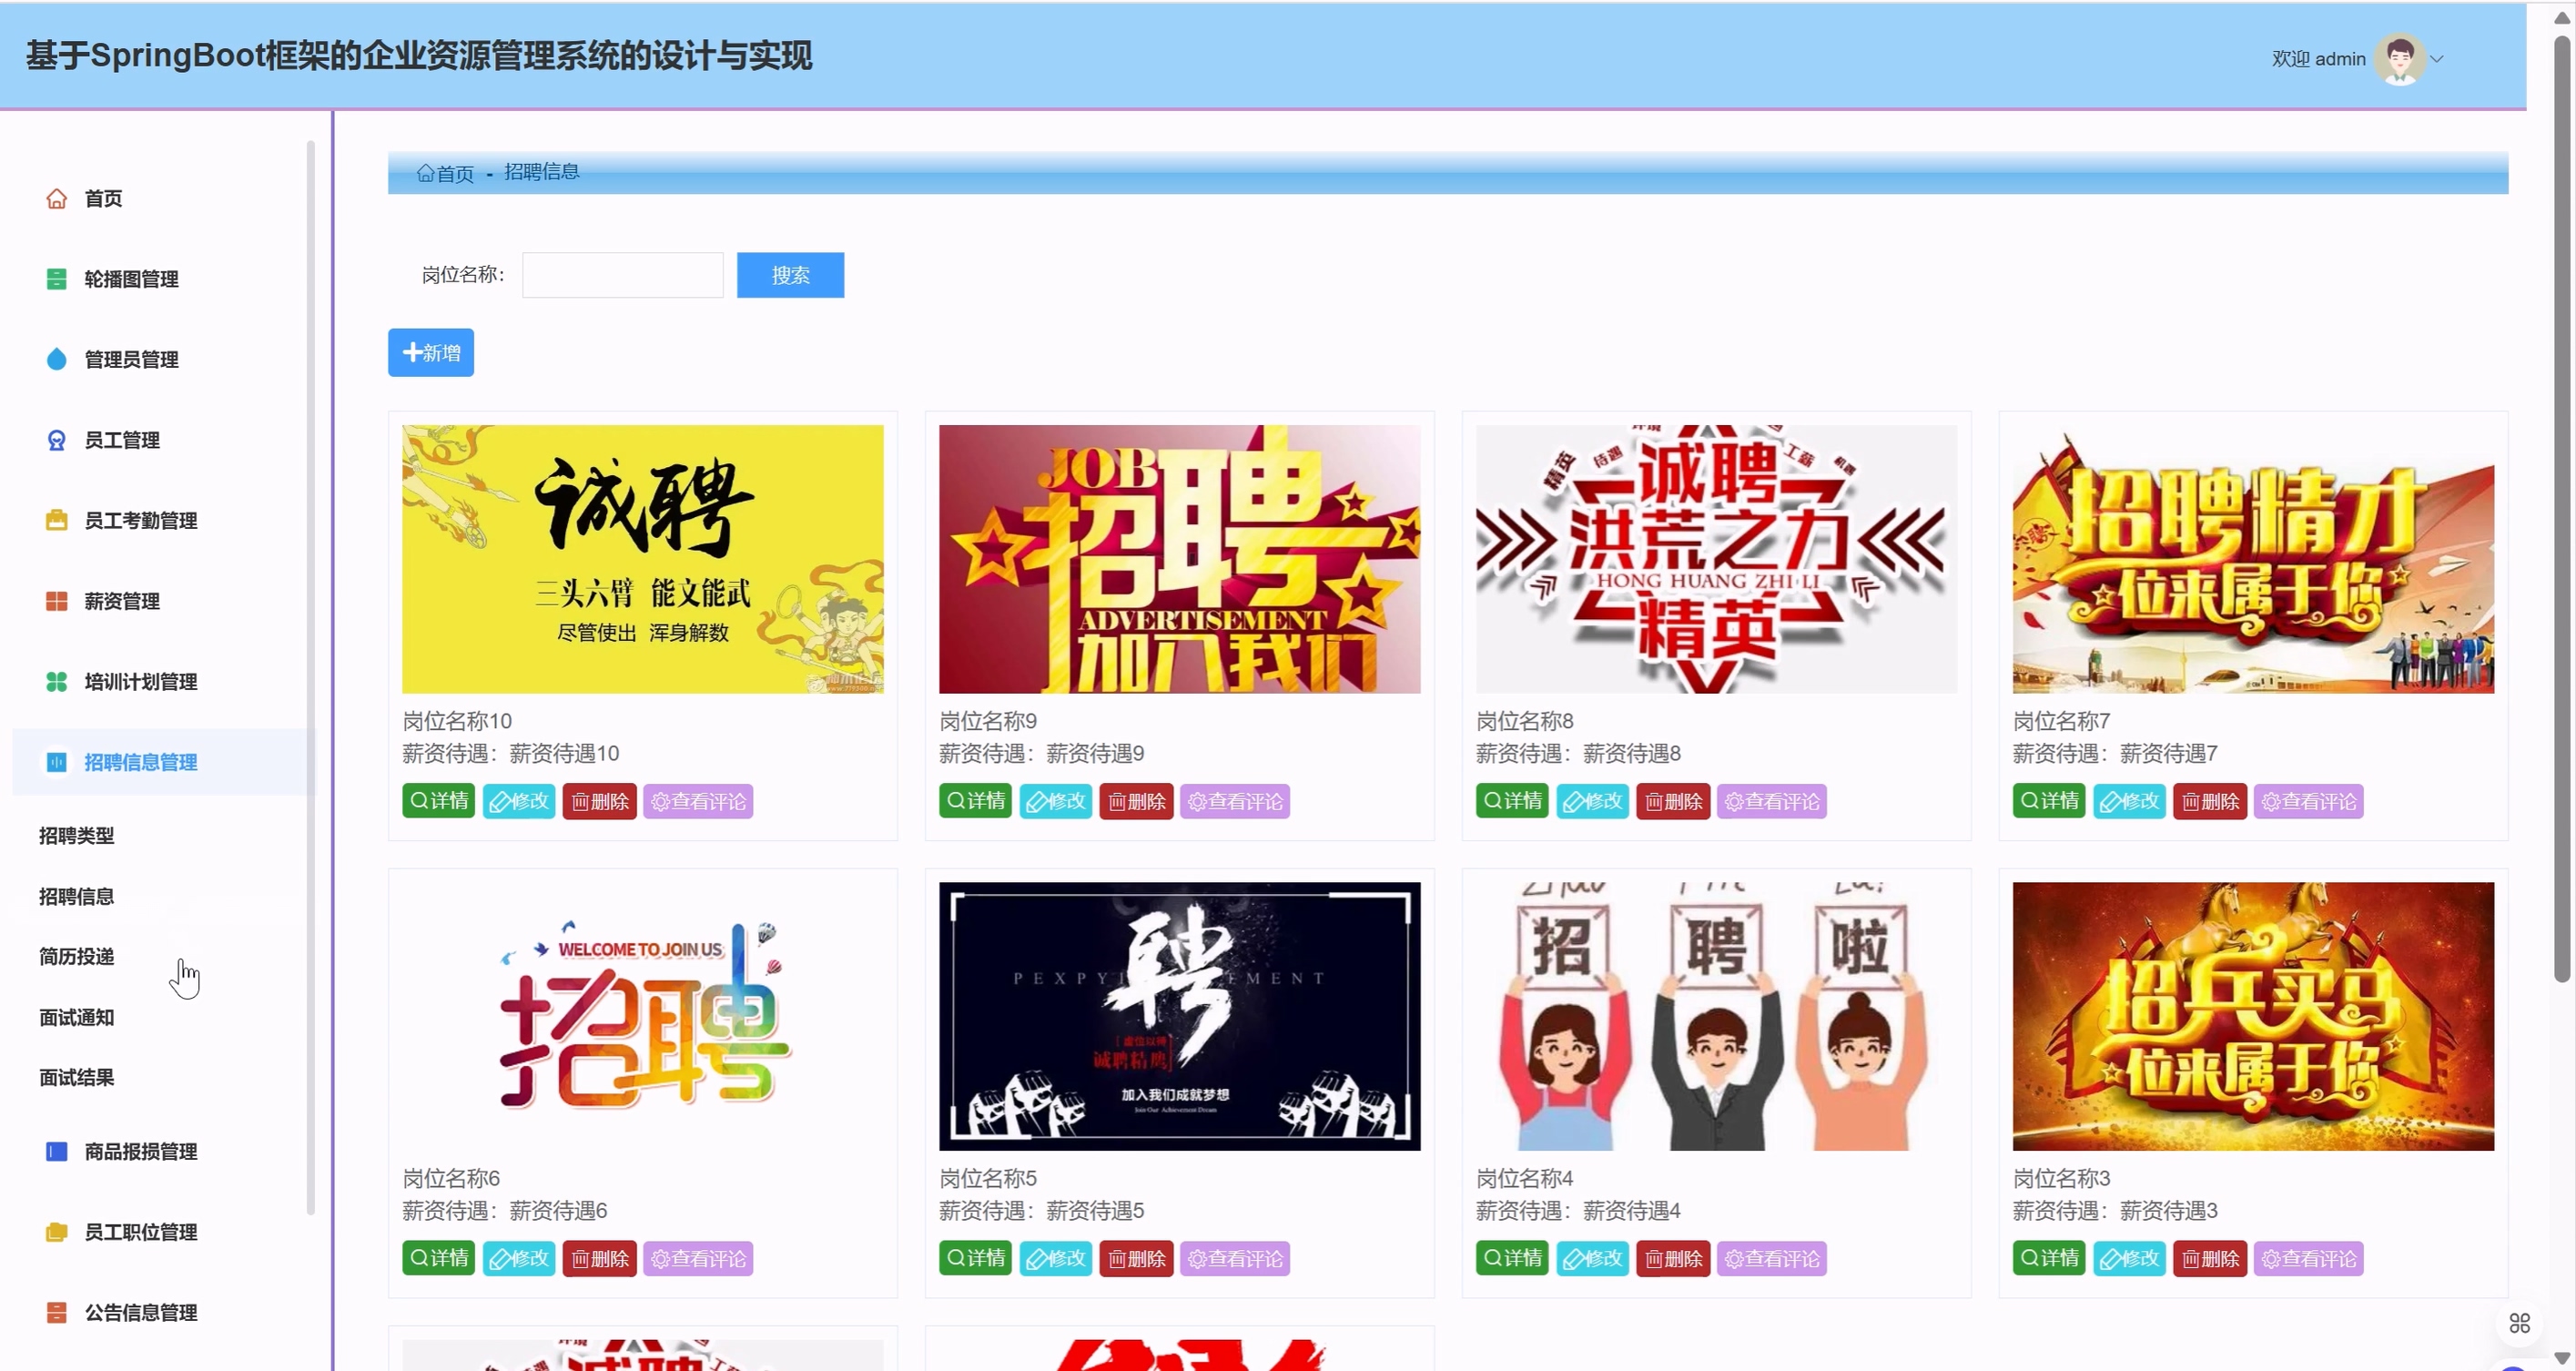Click the attendance management (员工考勤管理) briefcase icon

(56, 521)
